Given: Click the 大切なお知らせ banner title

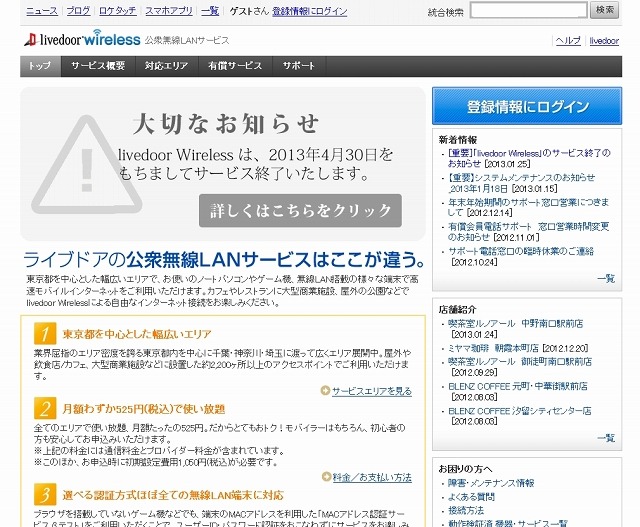Looking at the screenshot, I should pos(225,124).
